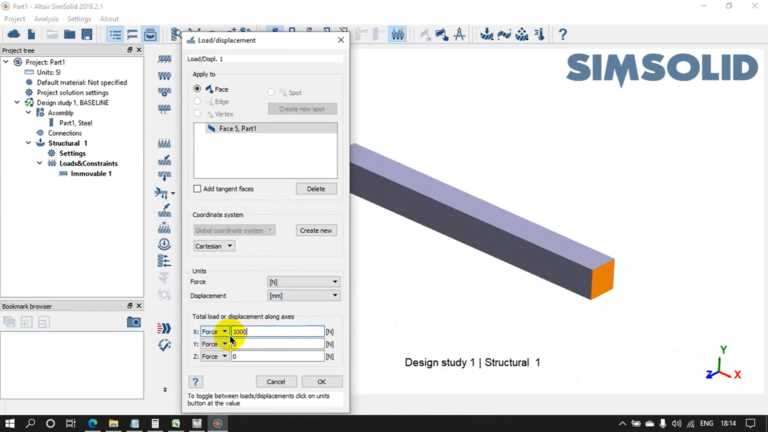Click the first constraint icon in vertical toolbar

pyautogui.click(x=165, y=59)
